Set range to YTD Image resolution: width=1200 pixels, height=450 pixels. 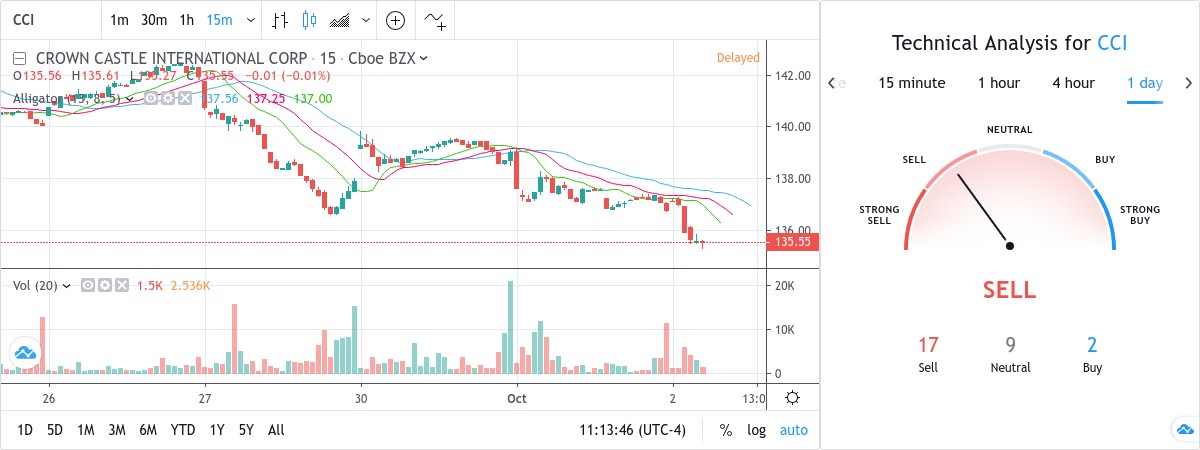[183, 430]
